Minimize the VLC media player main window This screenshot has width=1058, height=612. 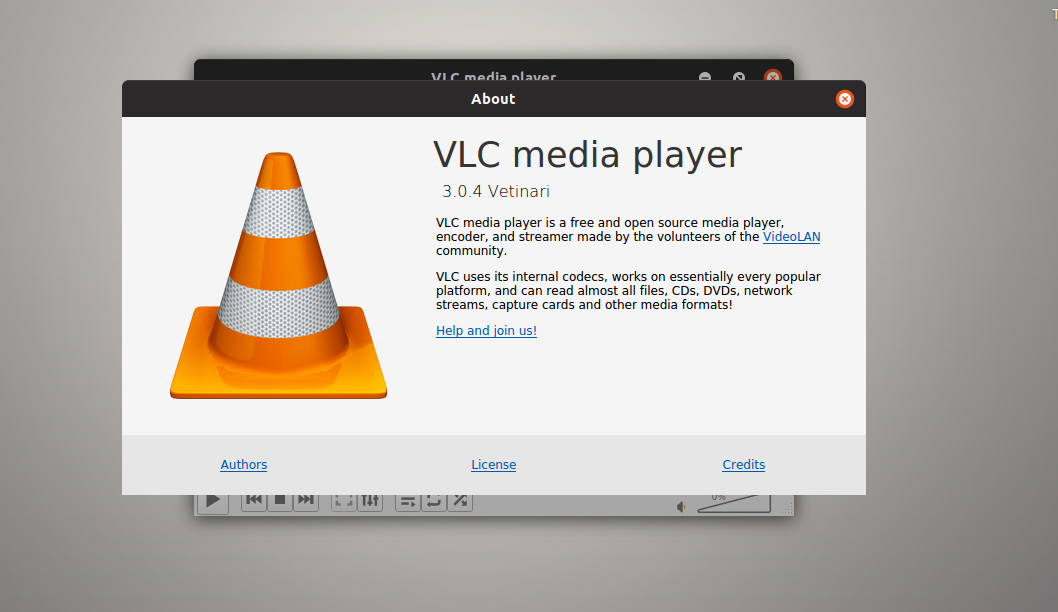[x=704, y=76]
